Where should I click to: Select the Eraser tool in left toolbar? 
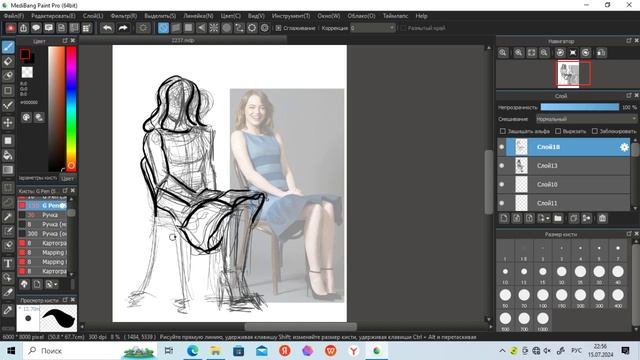8,62
